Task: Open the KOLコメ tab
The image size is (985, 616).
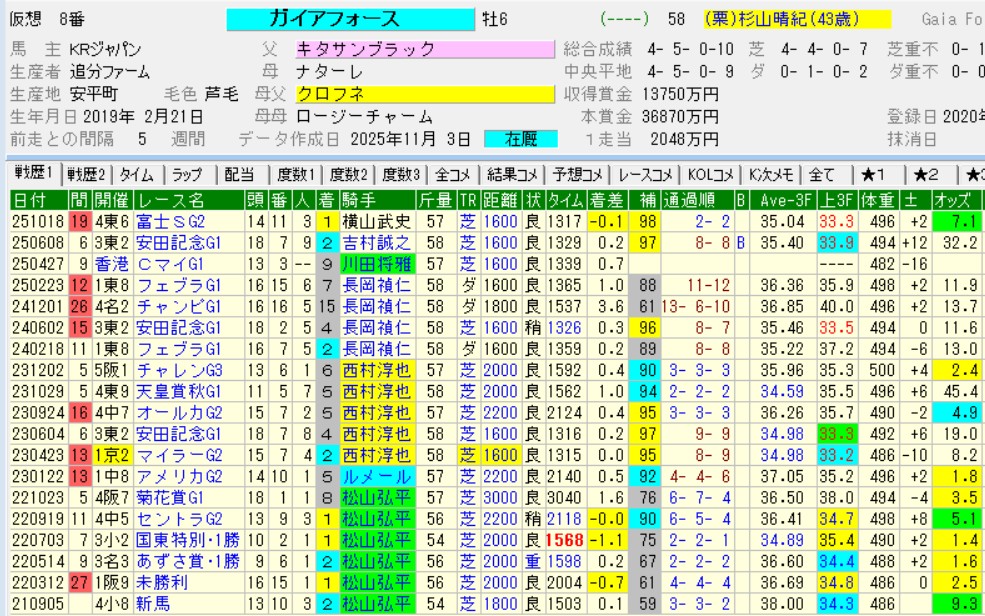Action: pos(711,174)
